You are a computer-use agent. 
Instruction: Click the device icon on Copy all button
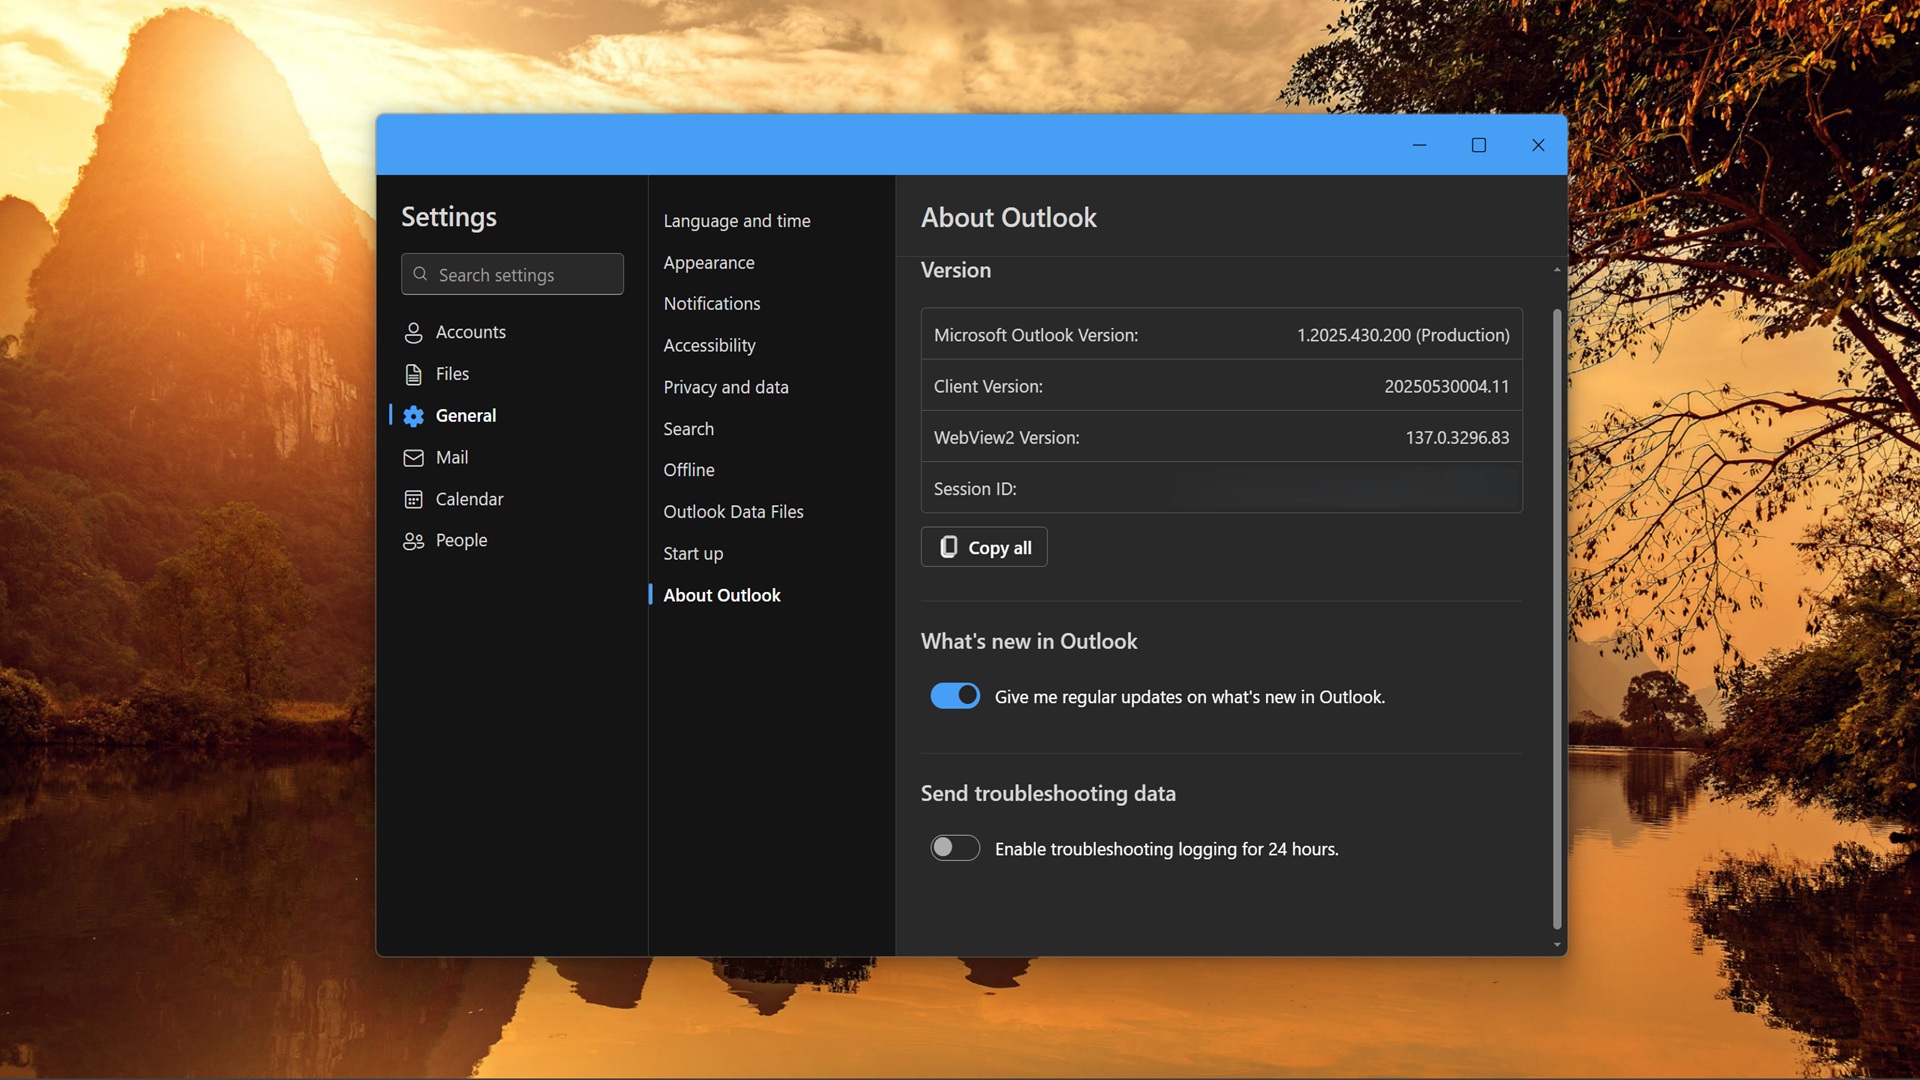click(x=949, y=547)
